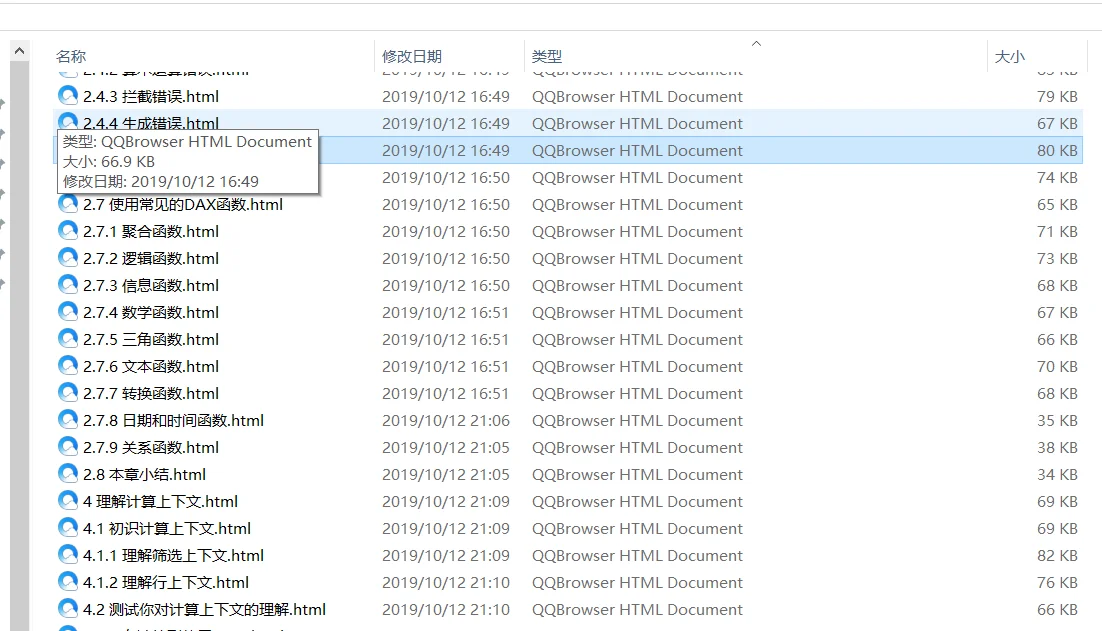The height and width of the screenshot is (631, 1102).
Task: Click the 79 KB size value
Action: pyautogui.click(x=1057, y=96)
